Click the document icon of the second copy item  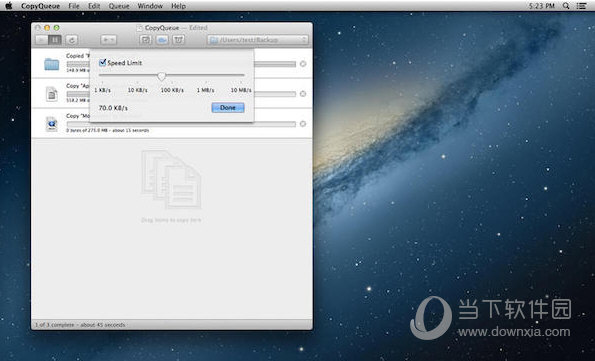click(x=52, y=94)
